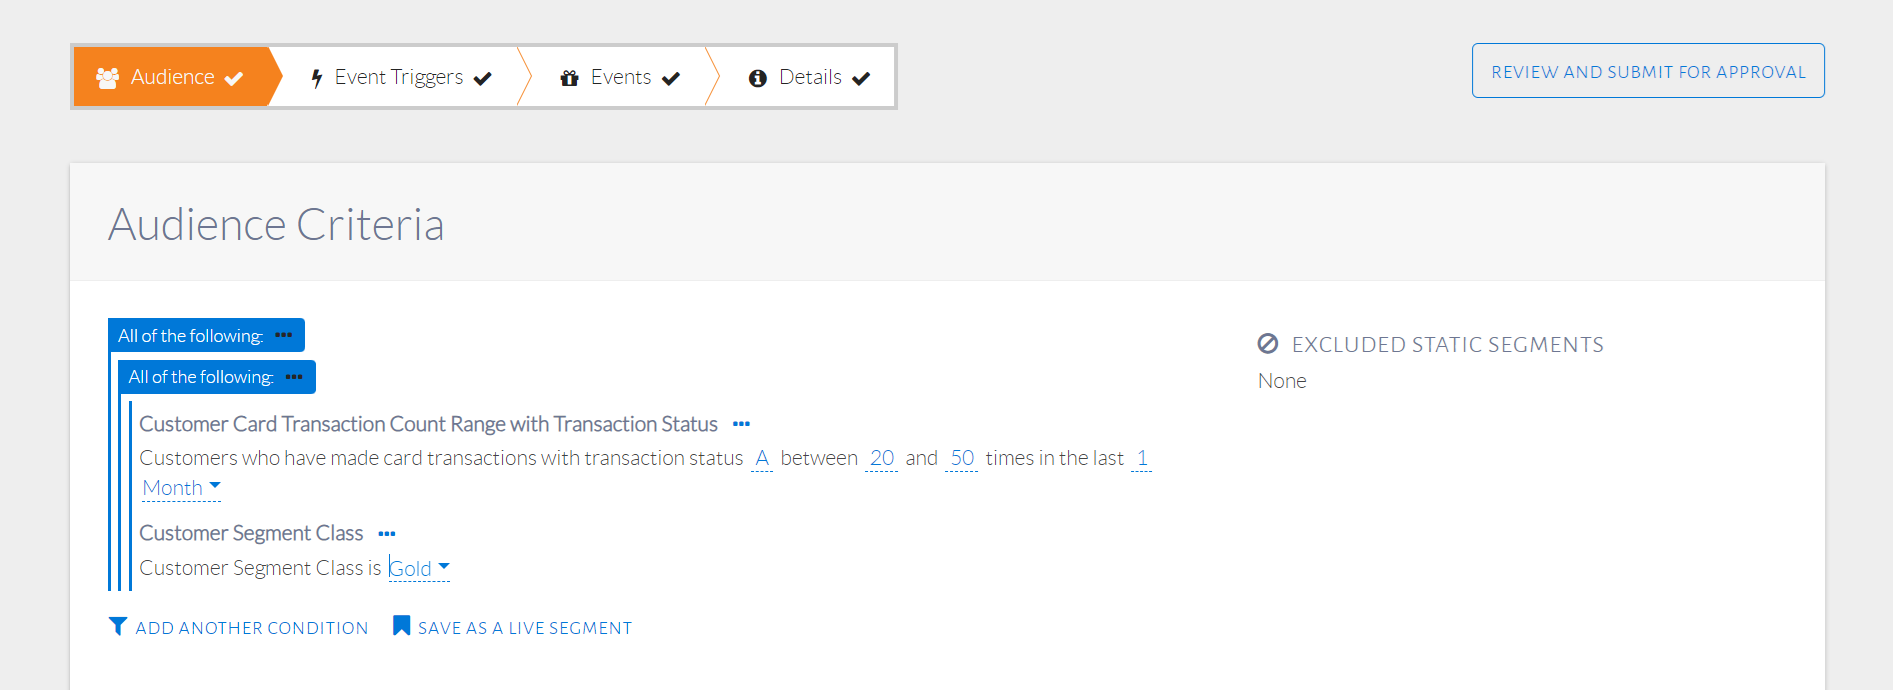Open options for outer 'All of the following' group
Screen dimensions: 1893x690
click(x=284, y=335)
